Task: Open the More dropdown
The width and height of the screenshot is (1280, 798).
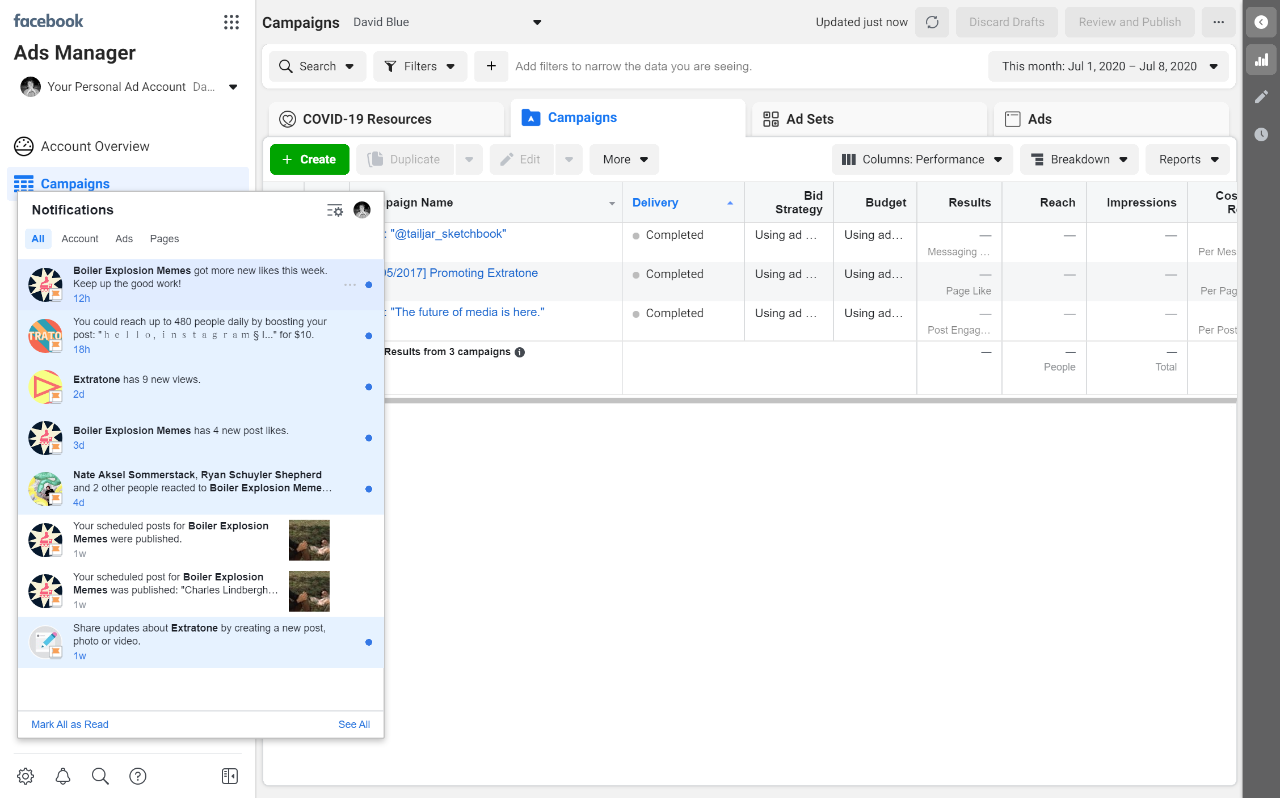Action: tap(625, 159)
